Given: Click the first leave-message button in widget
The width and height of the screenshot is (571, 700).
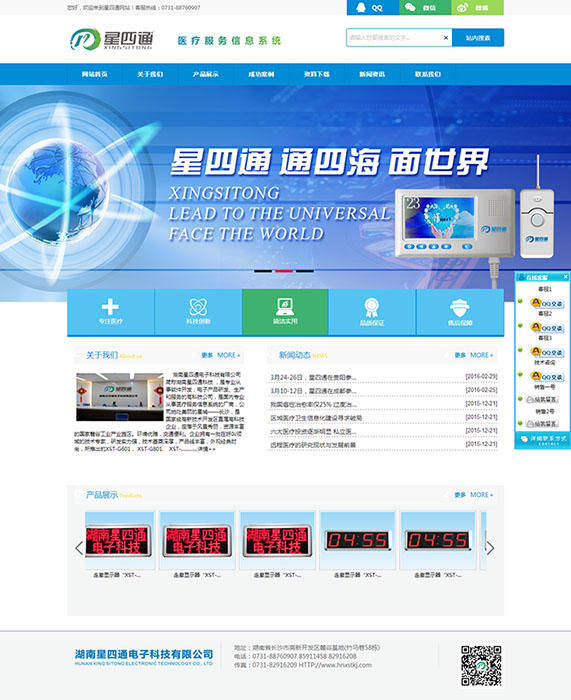Looking at the screenshot, I should (x=542, y=399).
